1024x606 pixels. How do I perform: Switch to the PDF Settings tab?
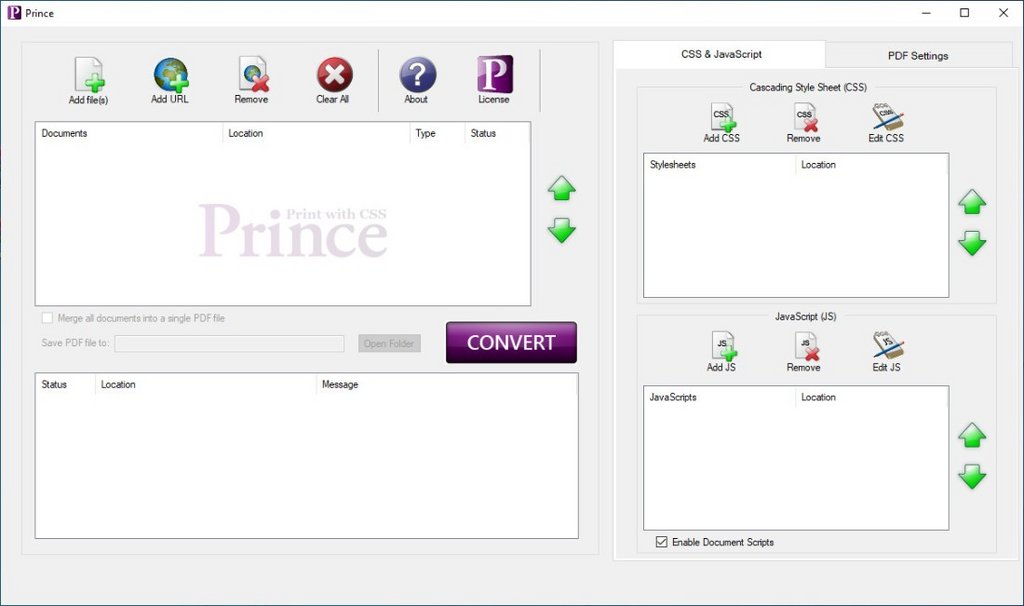(x=918, y=56)
